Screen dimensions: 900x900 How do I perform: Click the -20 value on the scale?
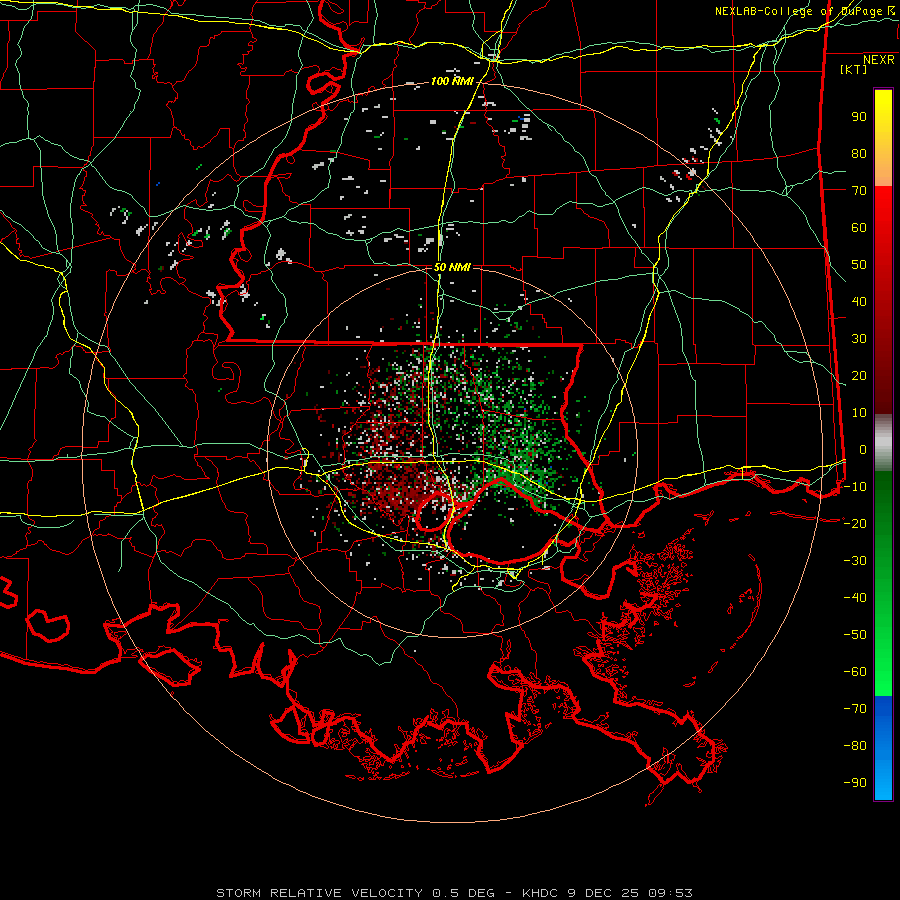855,524
